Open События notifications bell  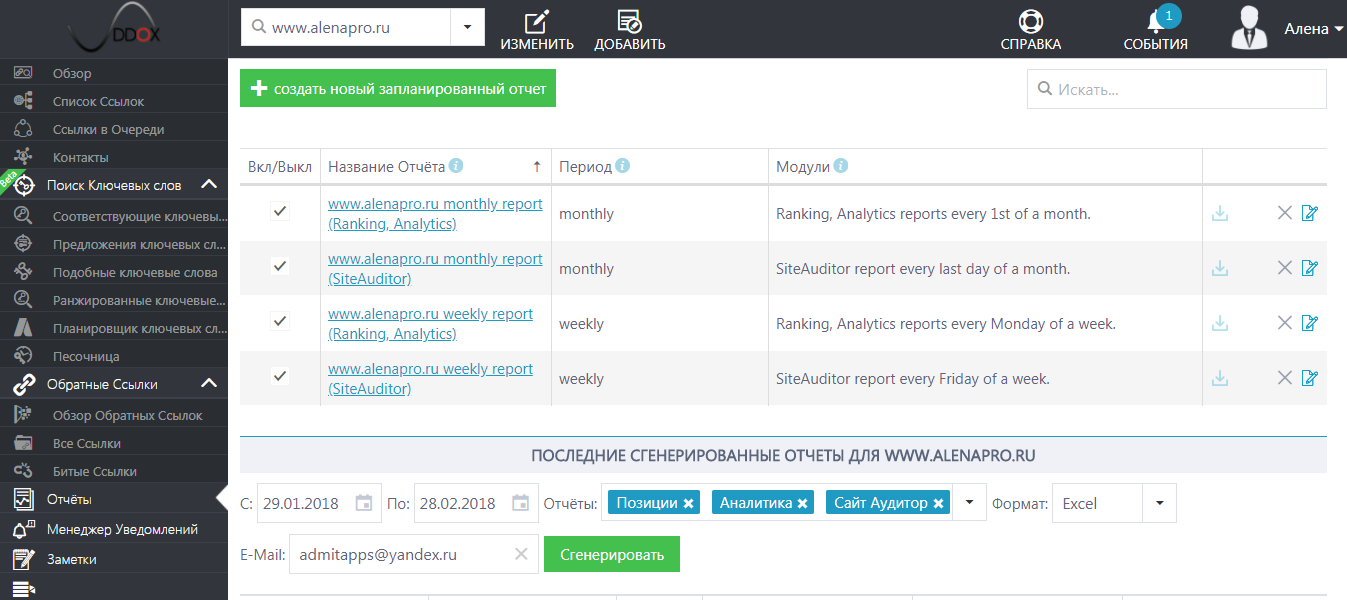[1156, 24]
